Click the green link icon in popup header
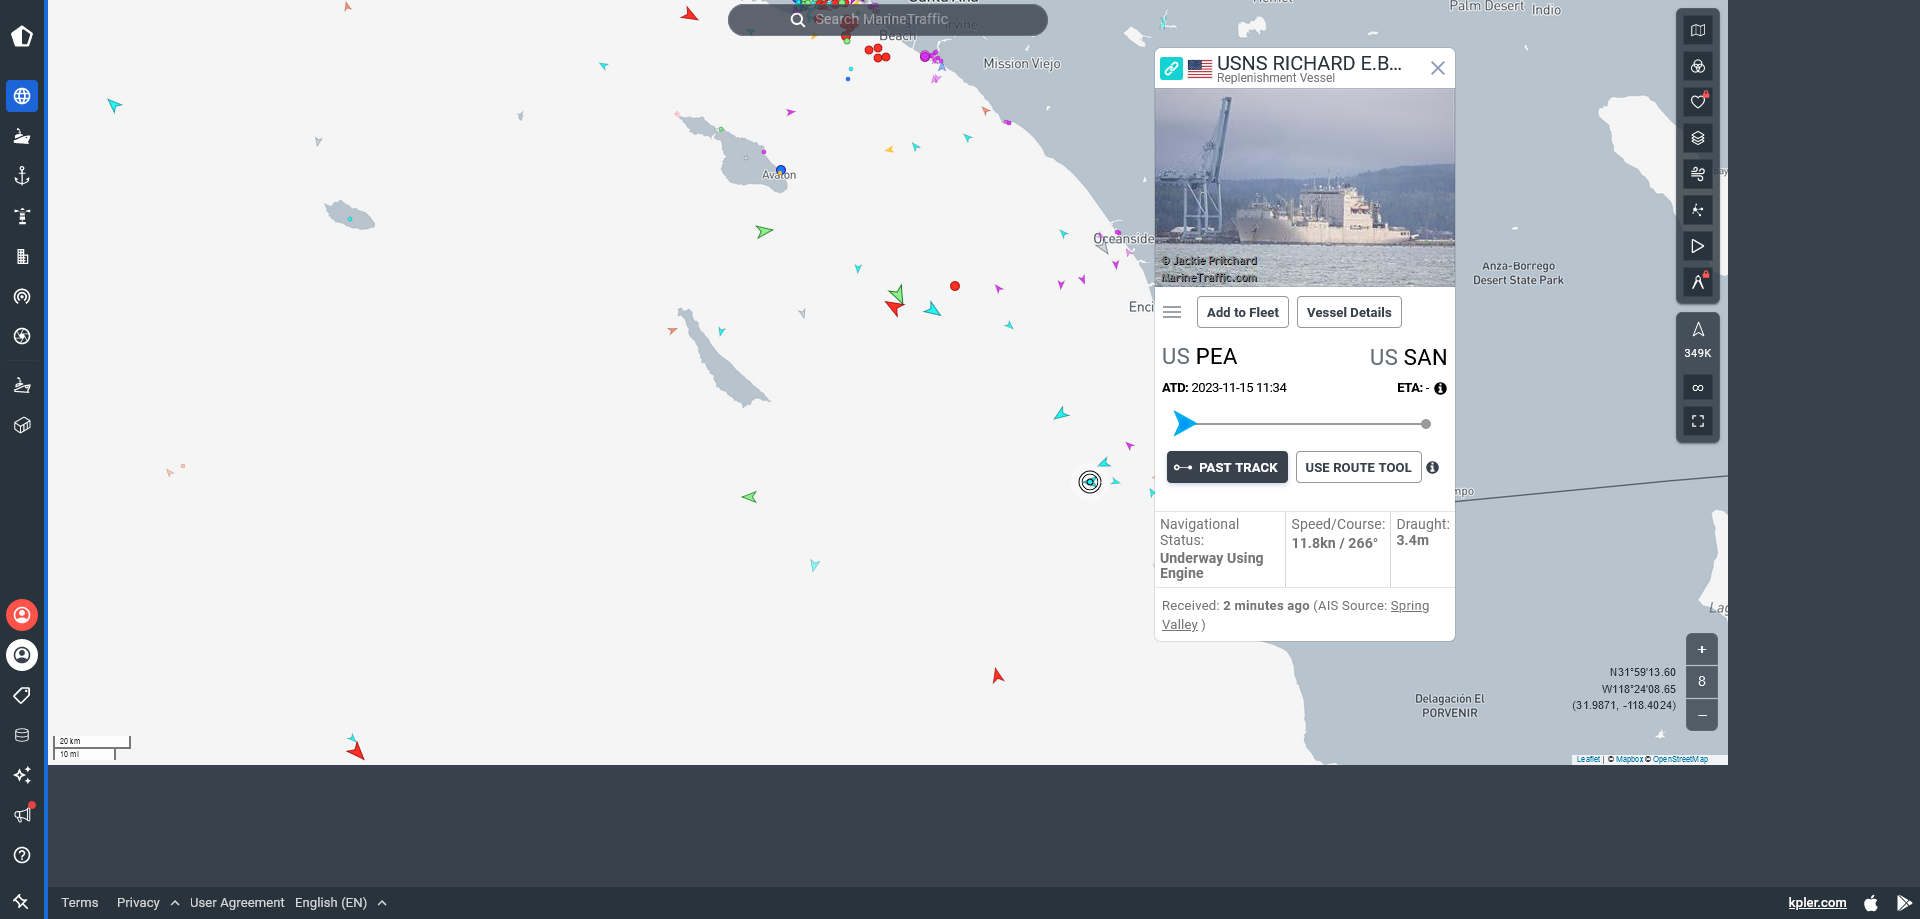The image size is (1920, 919). point(1171,68)
